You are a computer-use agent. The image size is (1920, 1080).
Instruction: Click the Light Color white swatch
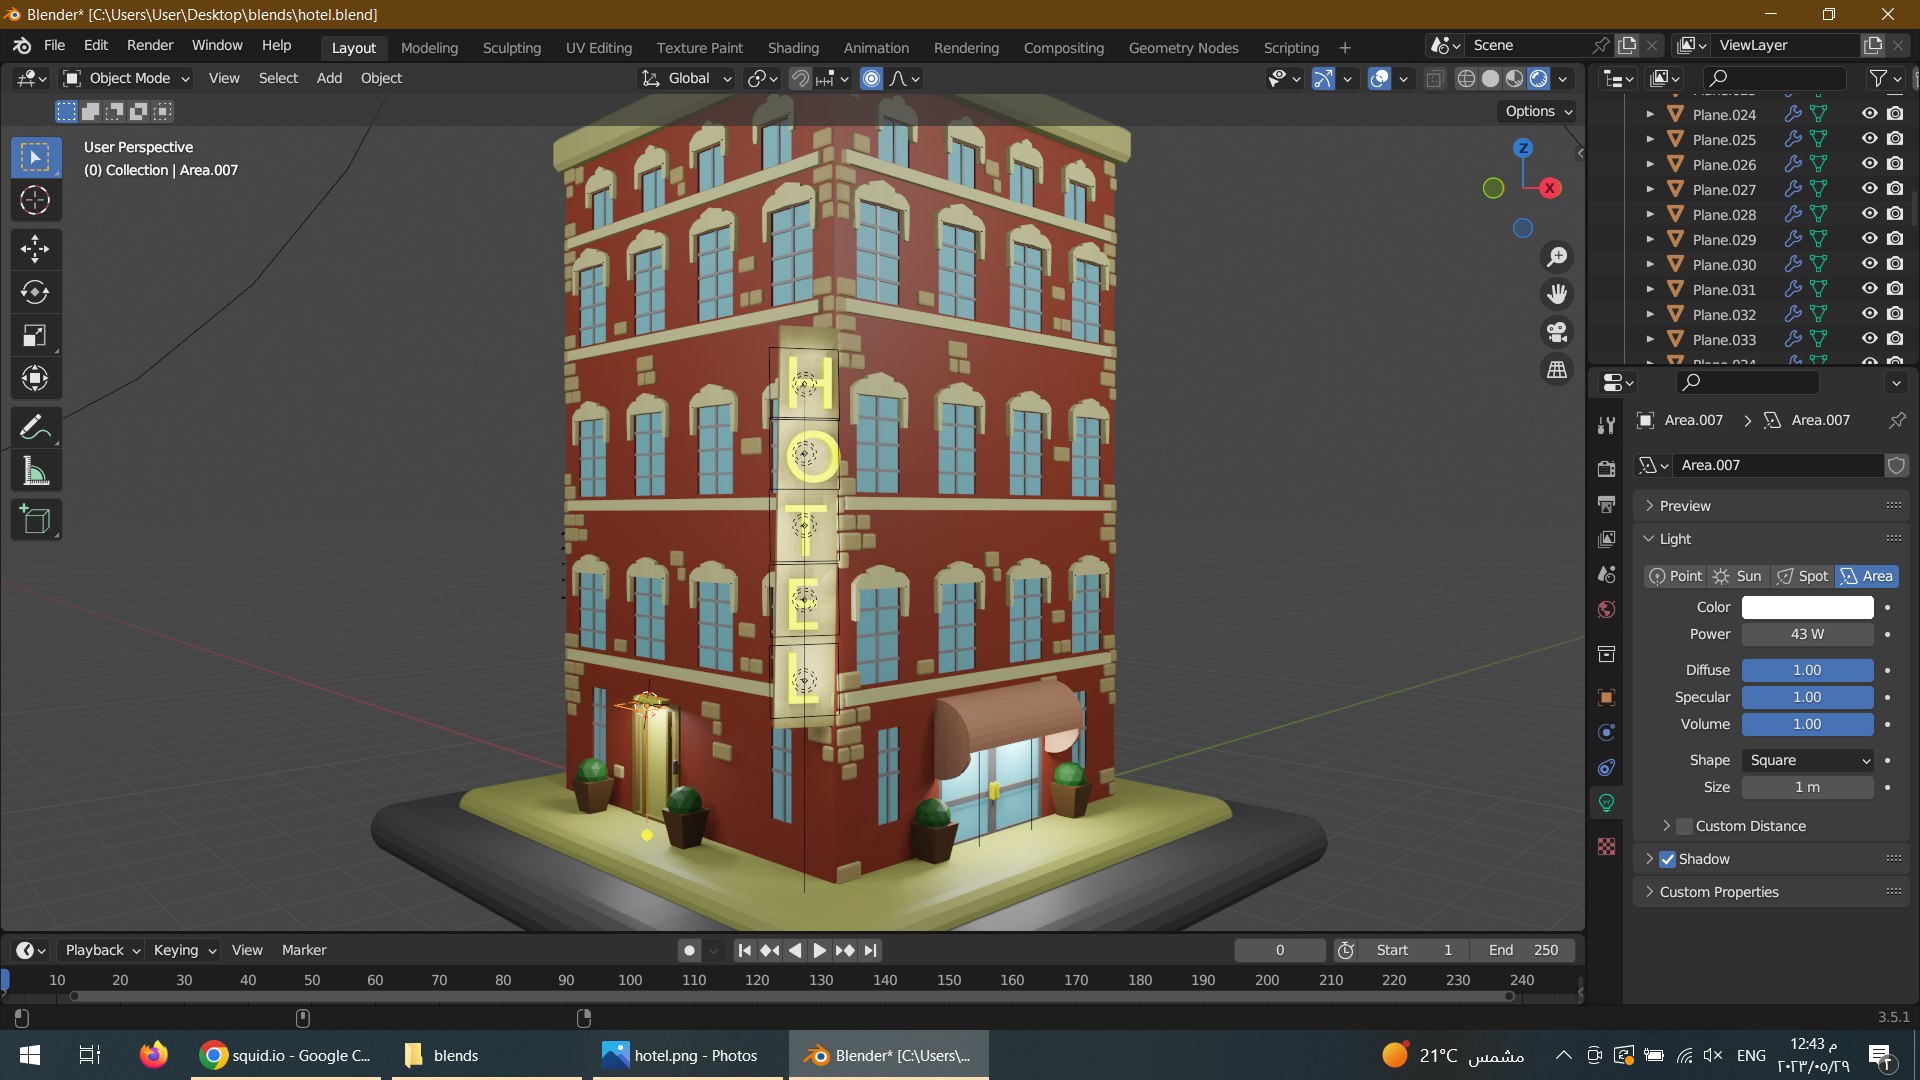pos(1808,605)
